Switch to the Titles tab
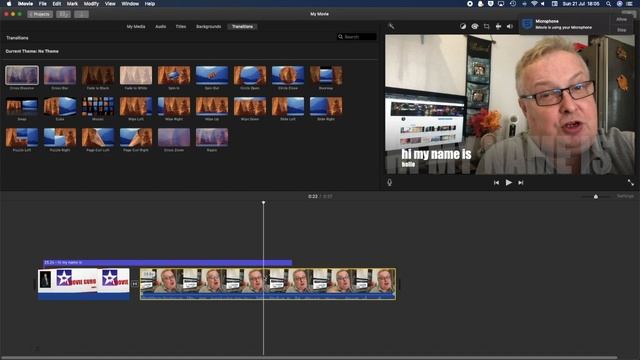This screenshot has height=360, width=640. [x=181, y=27]
